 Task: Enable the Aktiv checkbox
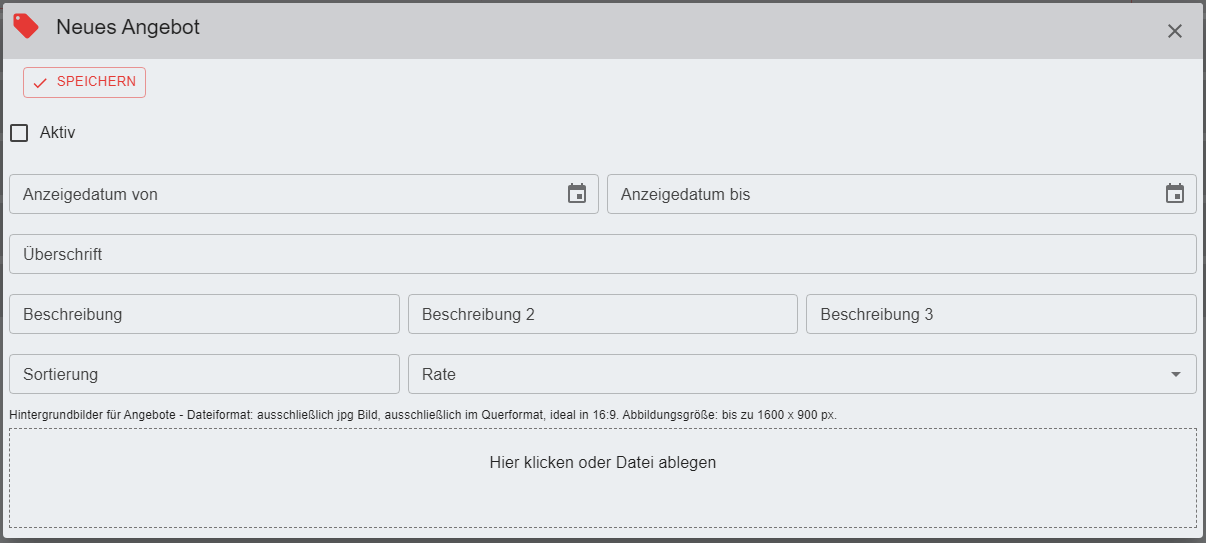point(19,133)
